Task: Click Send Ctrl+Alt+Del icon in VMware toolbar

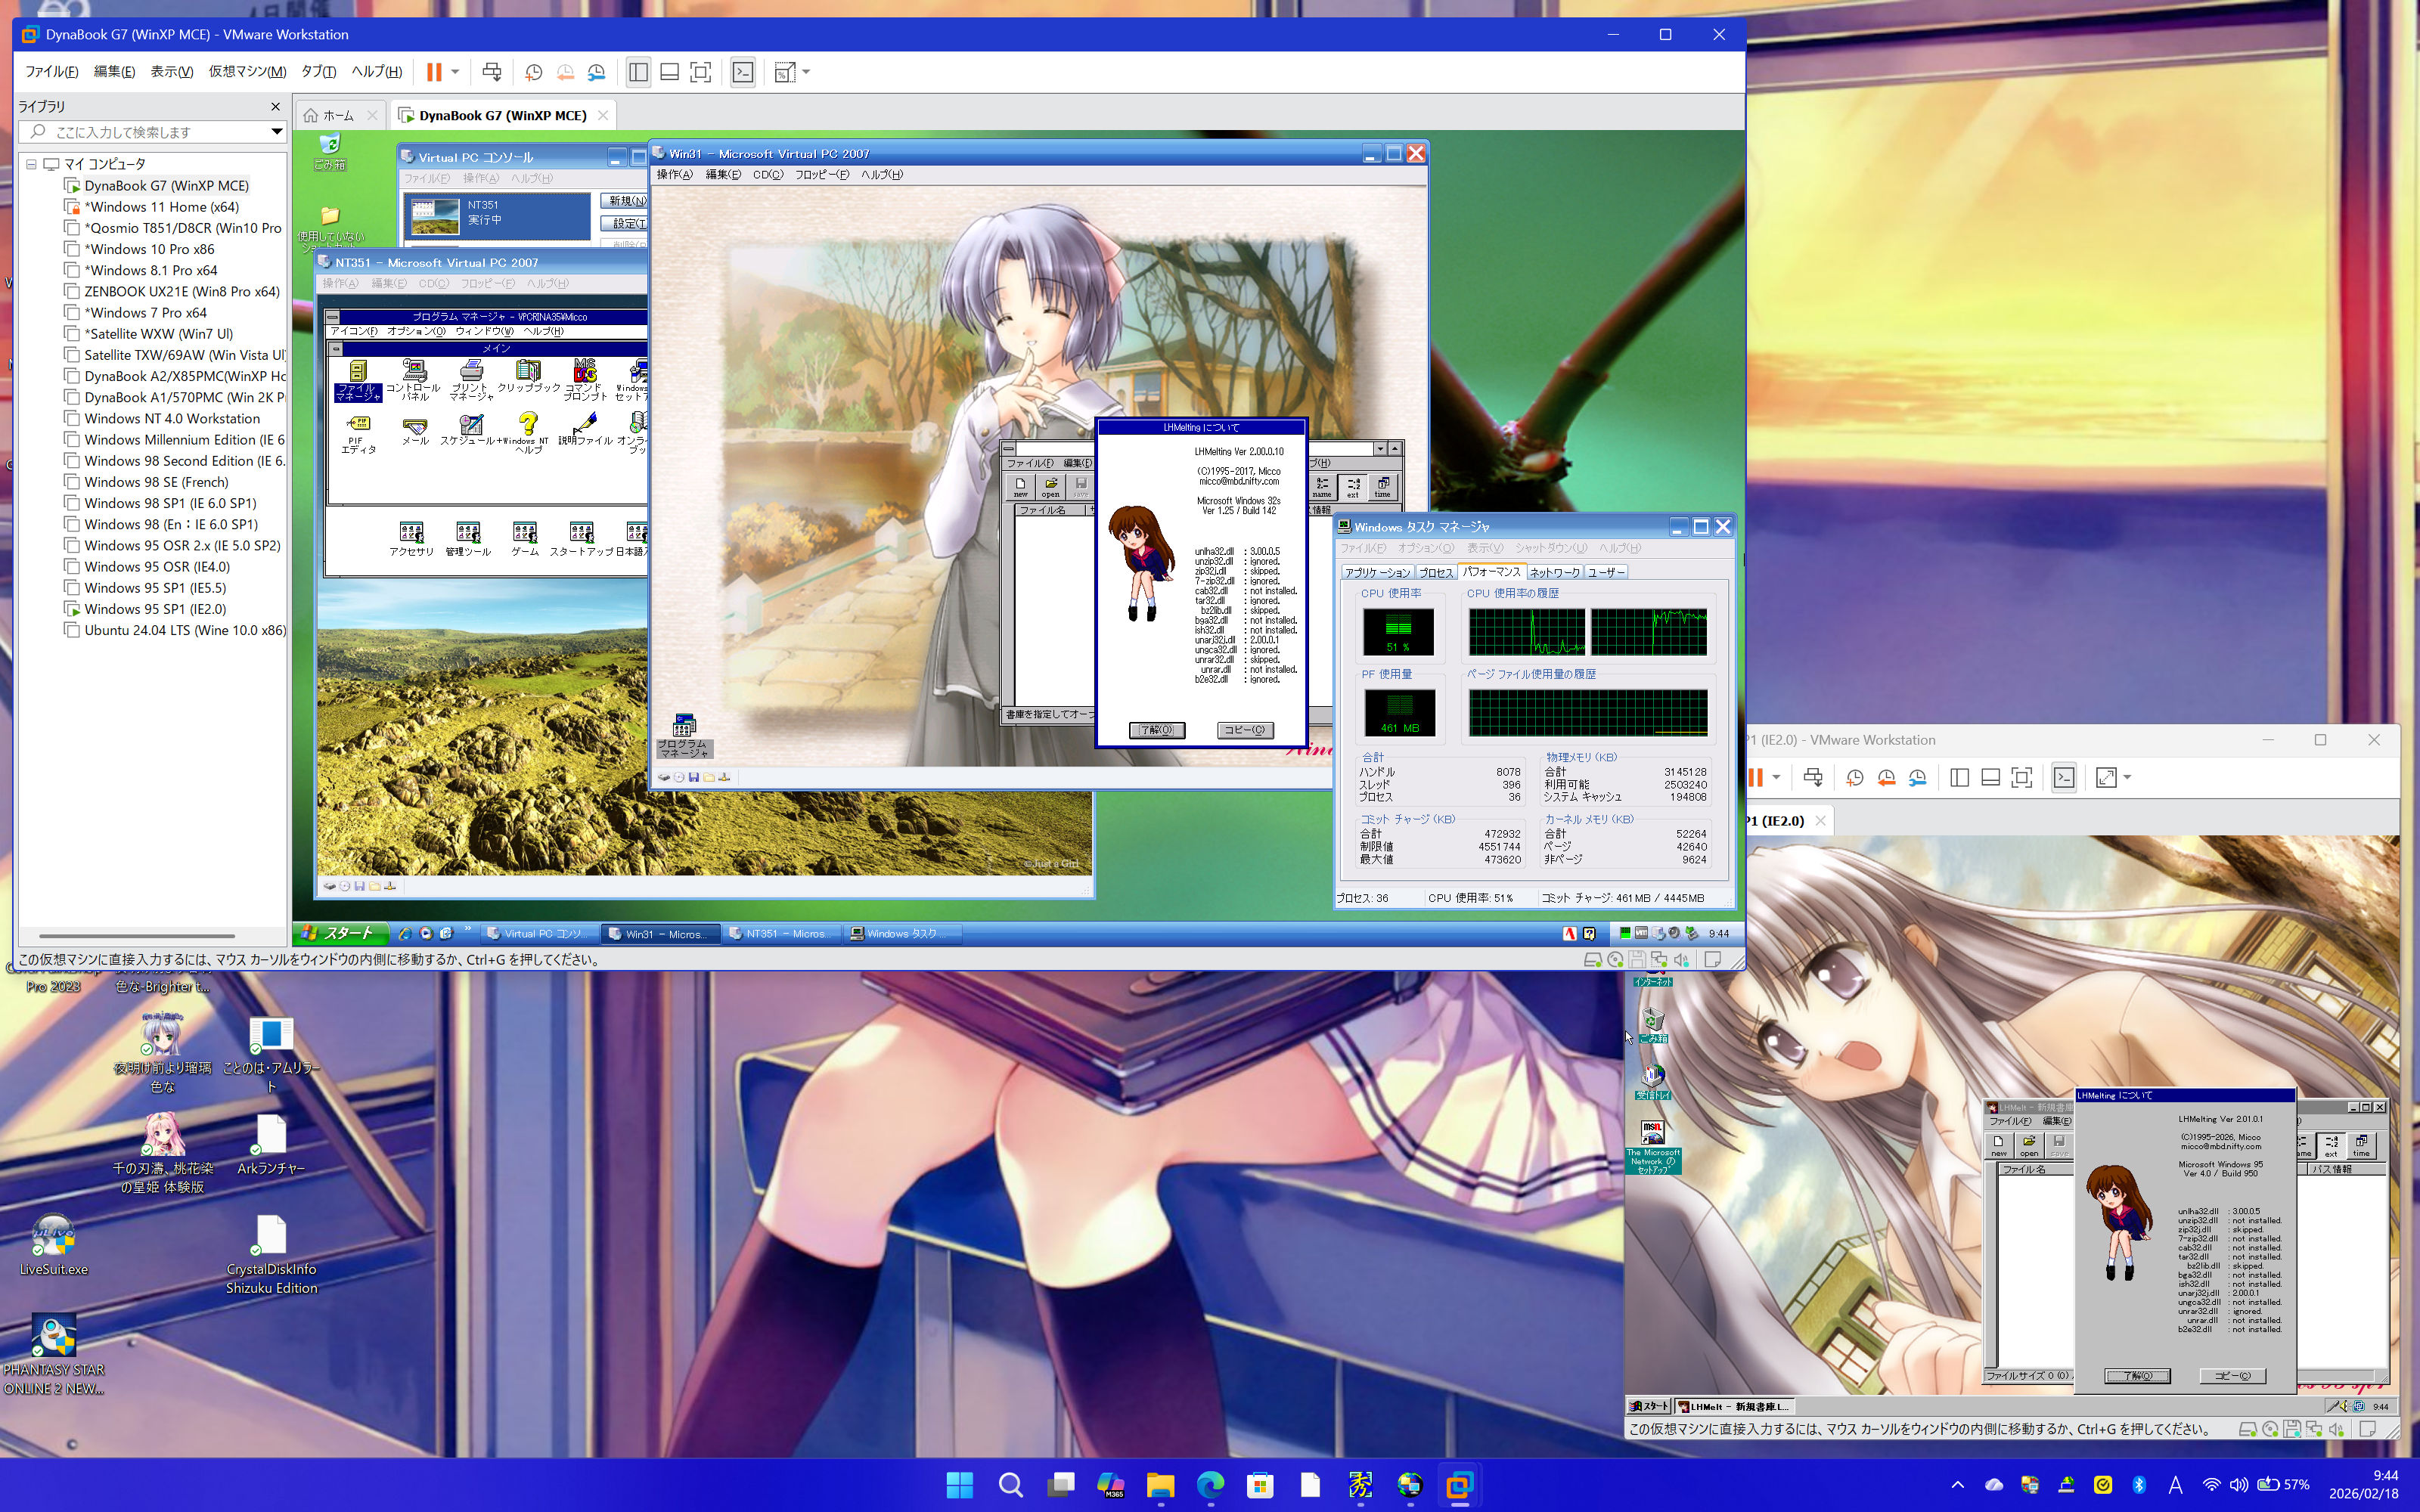Action: (x=492, y=72)
